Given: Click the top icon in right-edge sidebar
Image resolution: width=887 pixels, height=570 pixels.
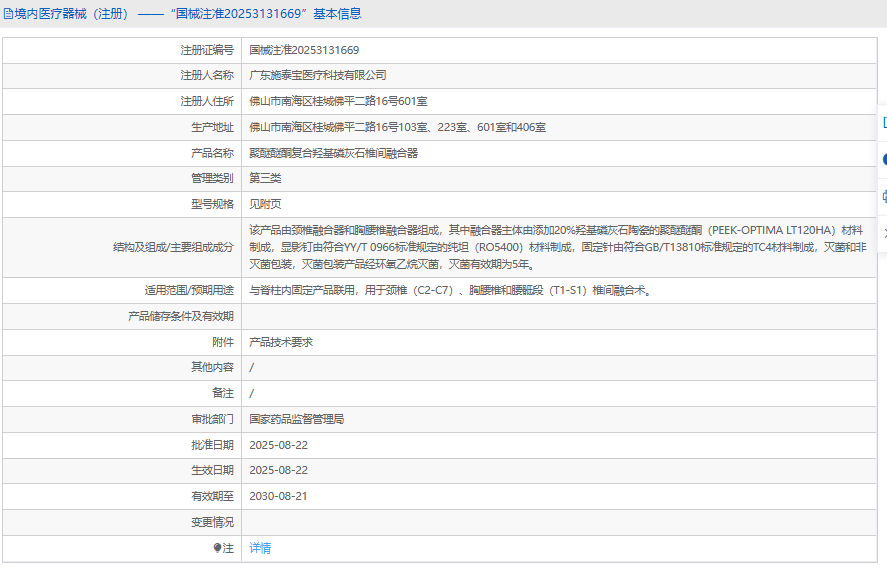Looking at the screenshot, I should (x=883, y=123).
